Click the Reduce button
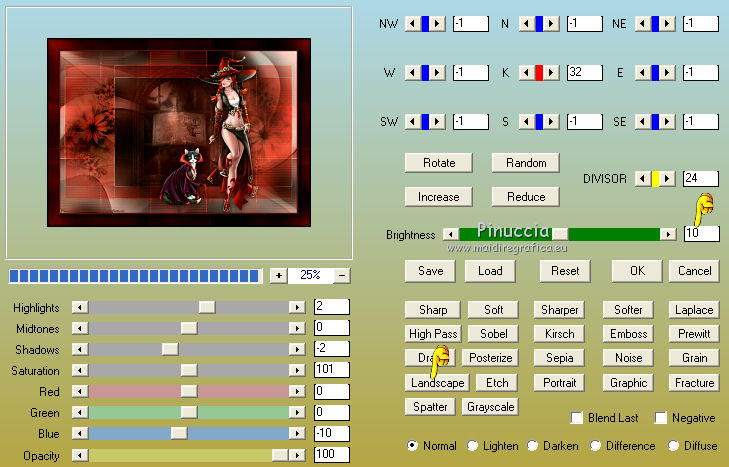Screen dimensions: 729x467 click(x=526, y=197)
